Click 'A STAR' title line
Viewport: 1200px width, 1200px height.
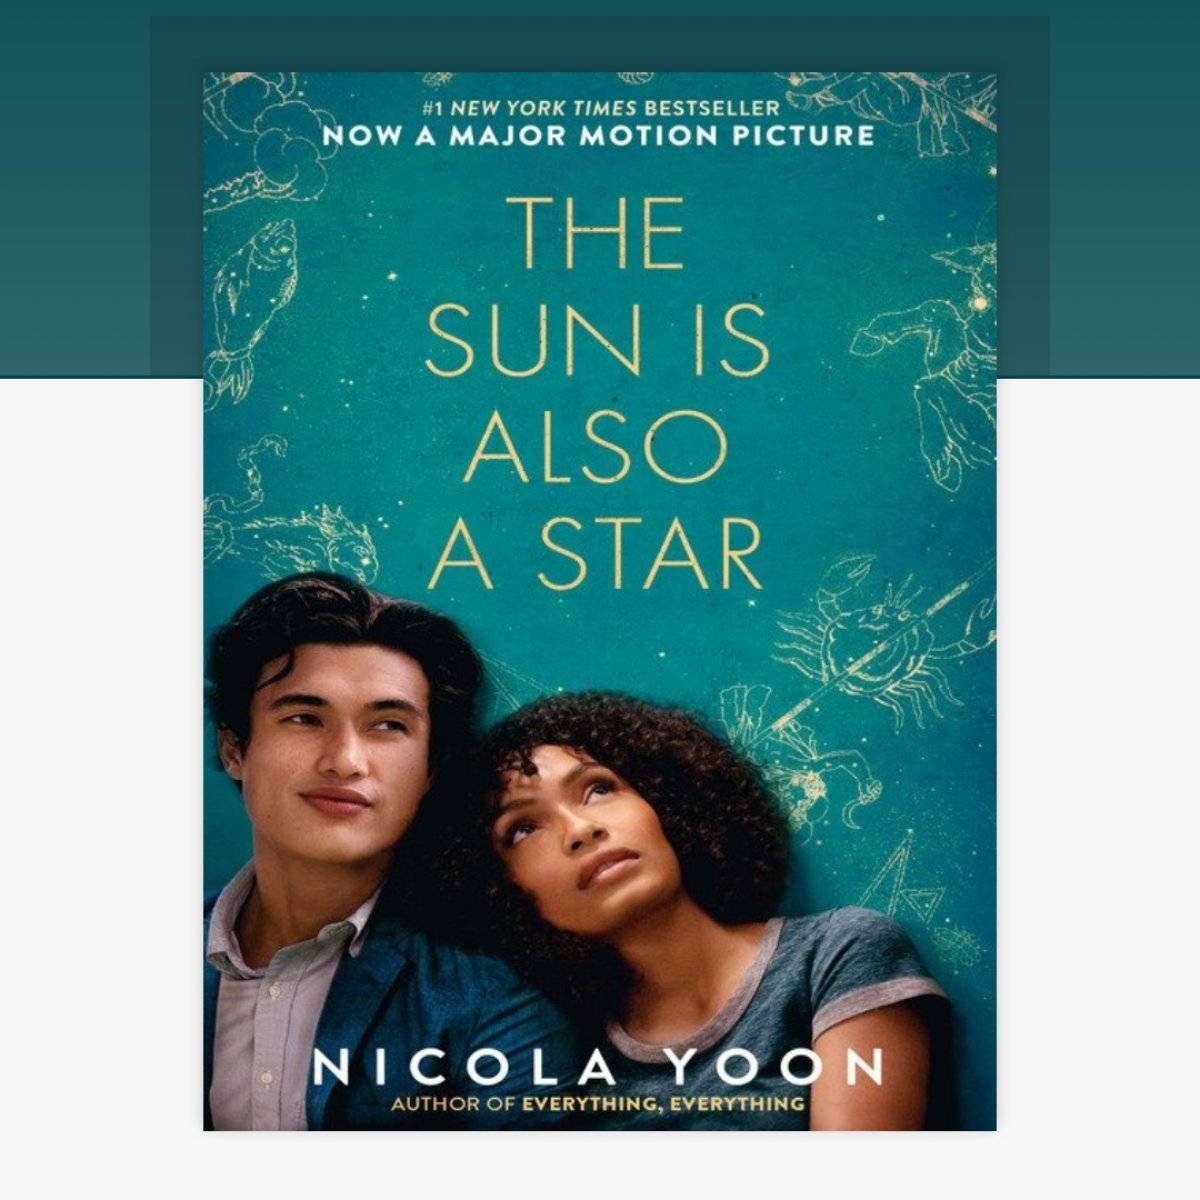[596, 554]
